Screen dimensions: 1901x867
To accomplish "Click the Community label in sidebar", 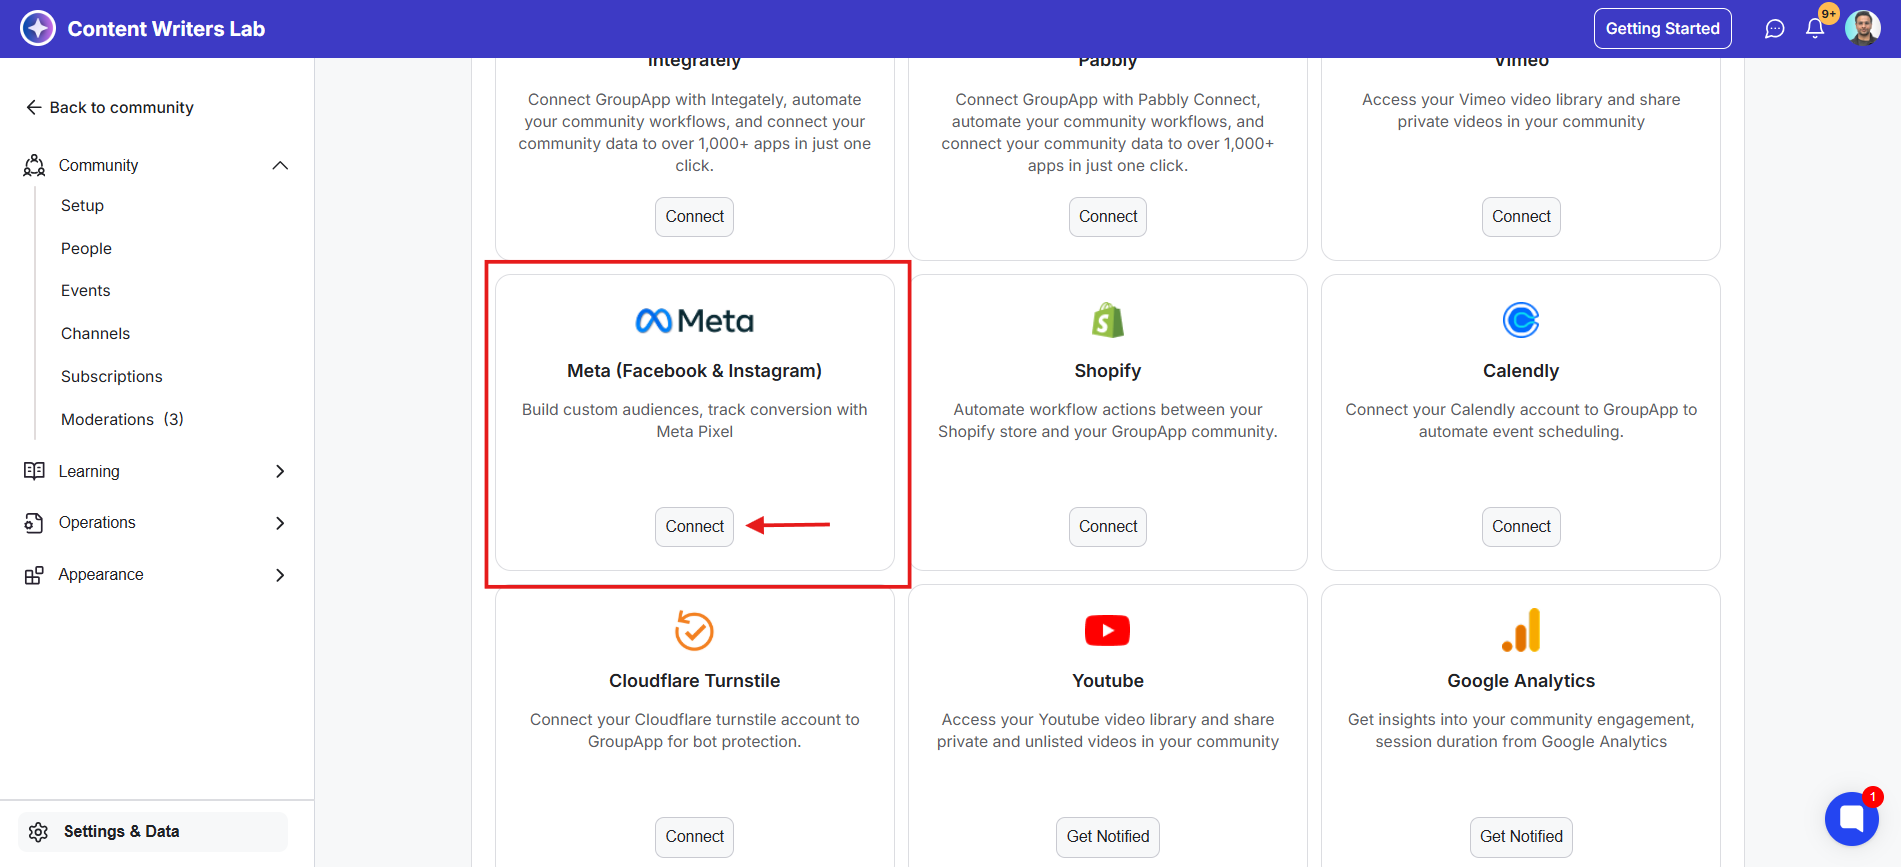I will [98, 165].
